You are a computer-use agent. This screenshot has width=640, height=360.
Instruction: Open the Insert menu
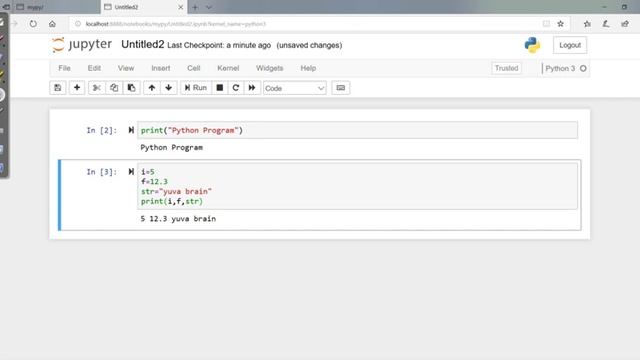coord(161,68)
